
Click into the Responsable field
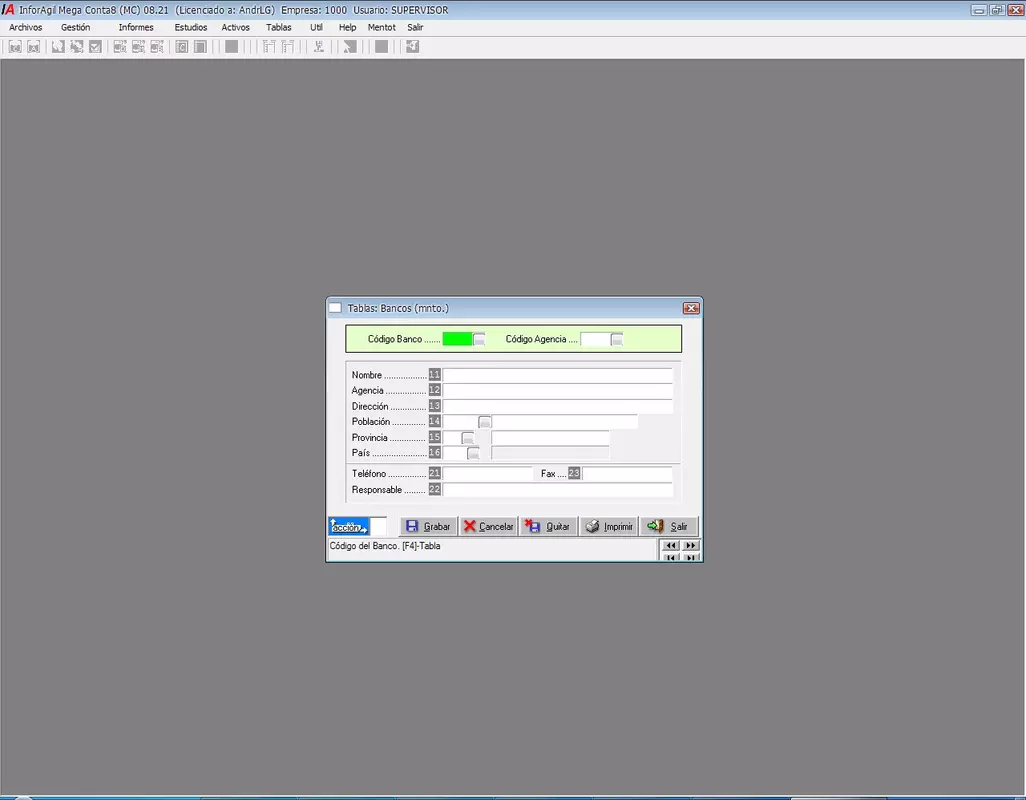(557, 490)
